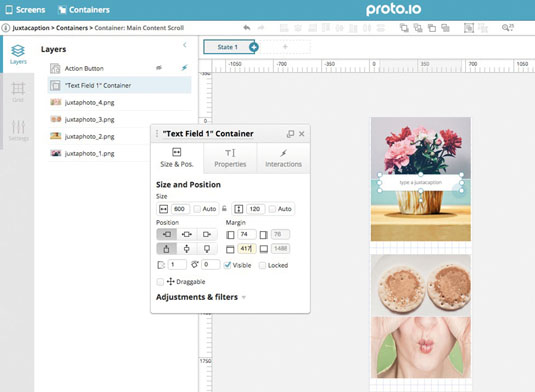The width and height of the screenshot is (535, 392).
Task: Open the Containers menu
Action: click(x=84, y=10)
